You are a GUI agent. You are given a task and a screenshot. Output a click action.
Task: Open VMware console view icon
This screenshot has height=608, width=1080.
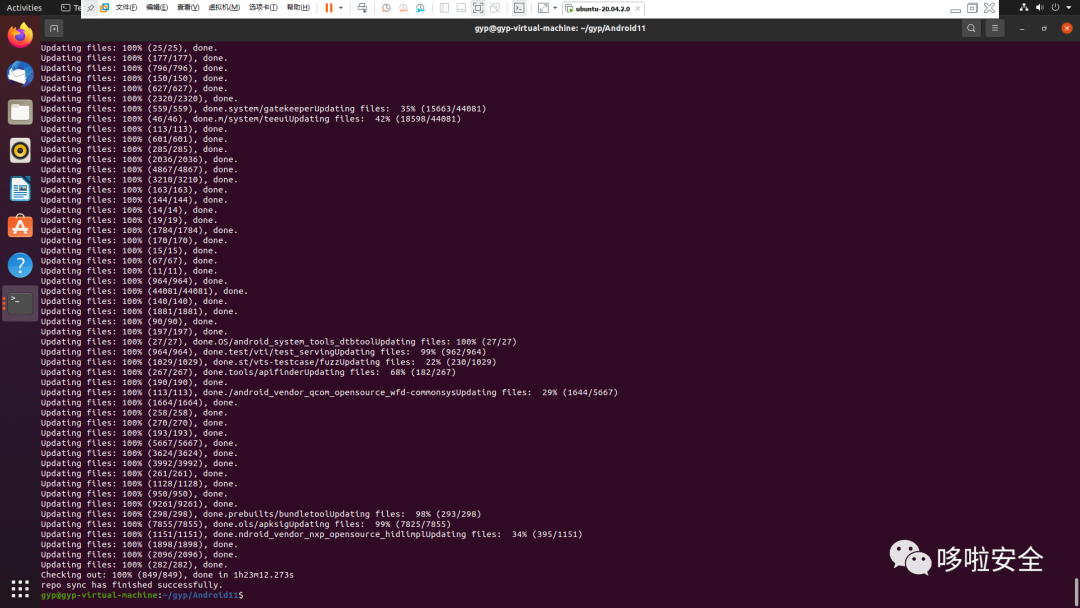[x=519, y=8]
